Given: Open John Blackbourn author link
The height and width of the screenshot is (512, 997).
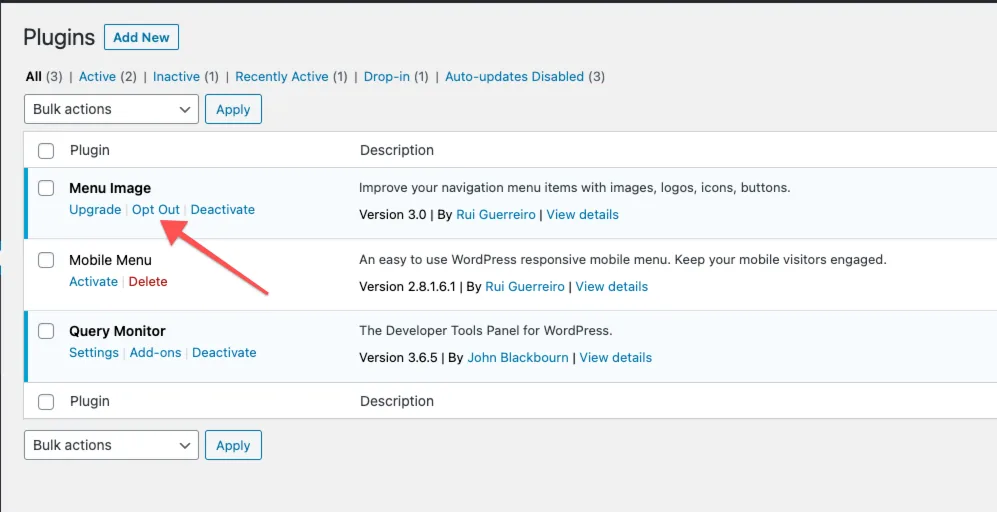Looking at the screenshot, I should coord(518,358).
